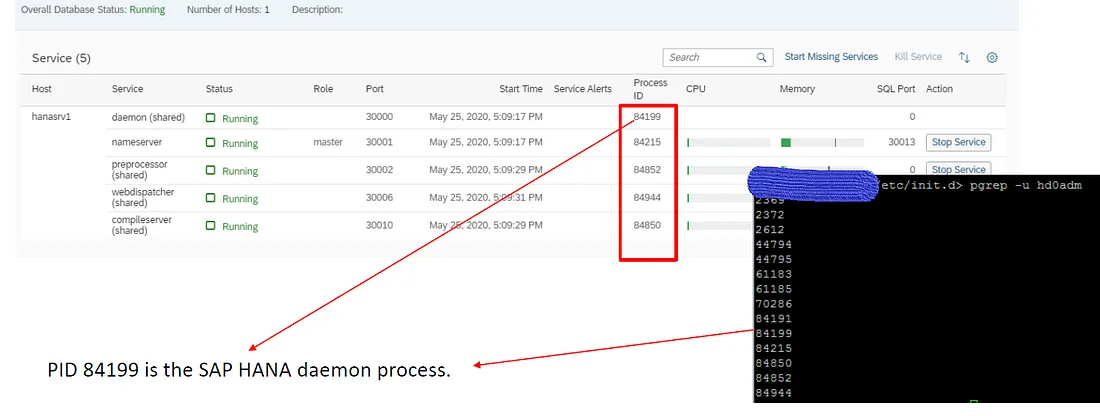The height and width of the screenshot is (416, 1100).
Task: Click process ID 84852 in table
Action: 647,169
